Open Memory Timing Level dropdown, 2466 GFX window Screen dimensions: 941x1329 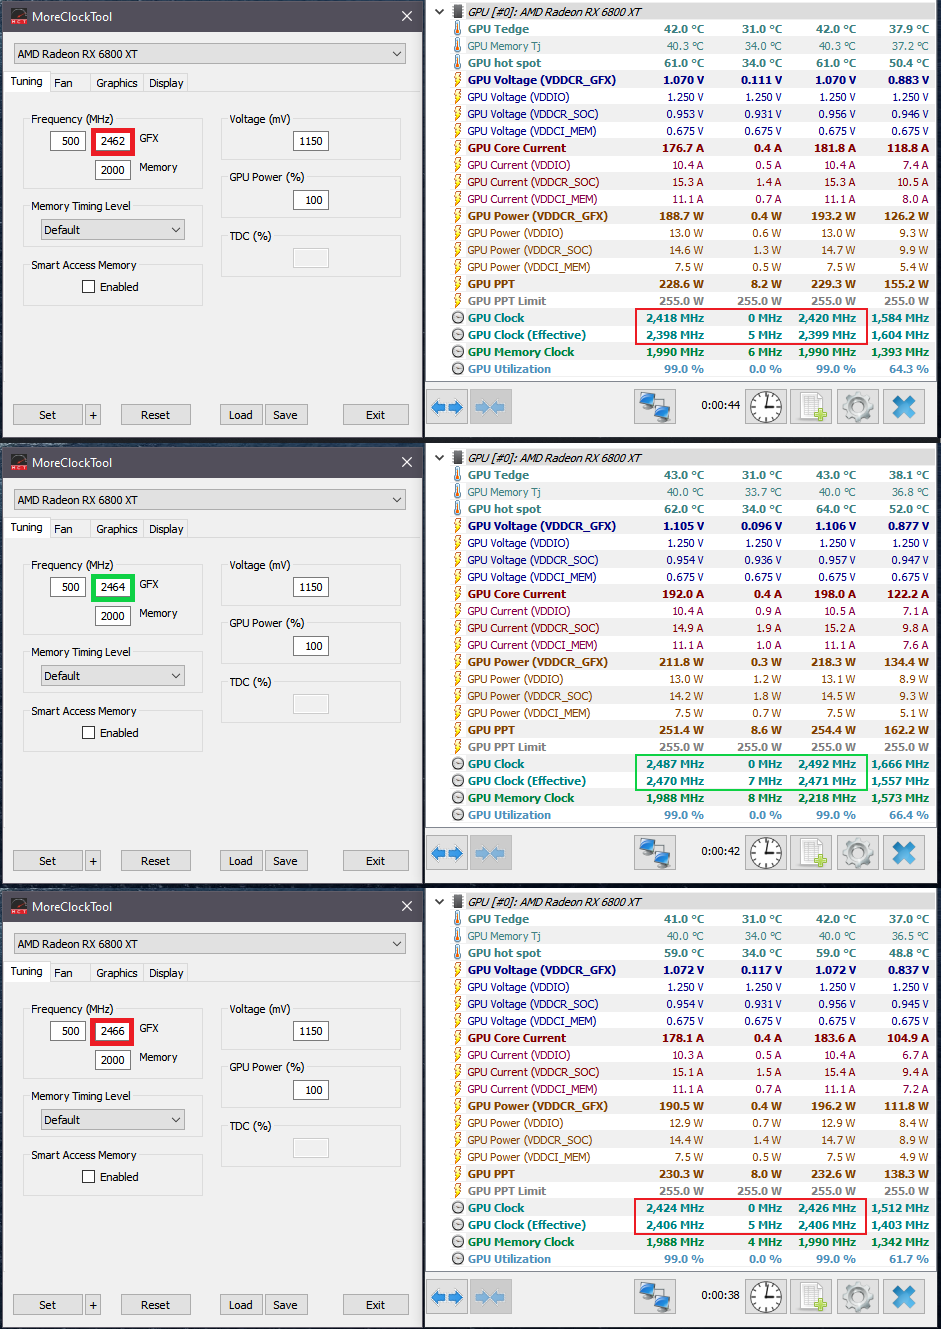113,1120
